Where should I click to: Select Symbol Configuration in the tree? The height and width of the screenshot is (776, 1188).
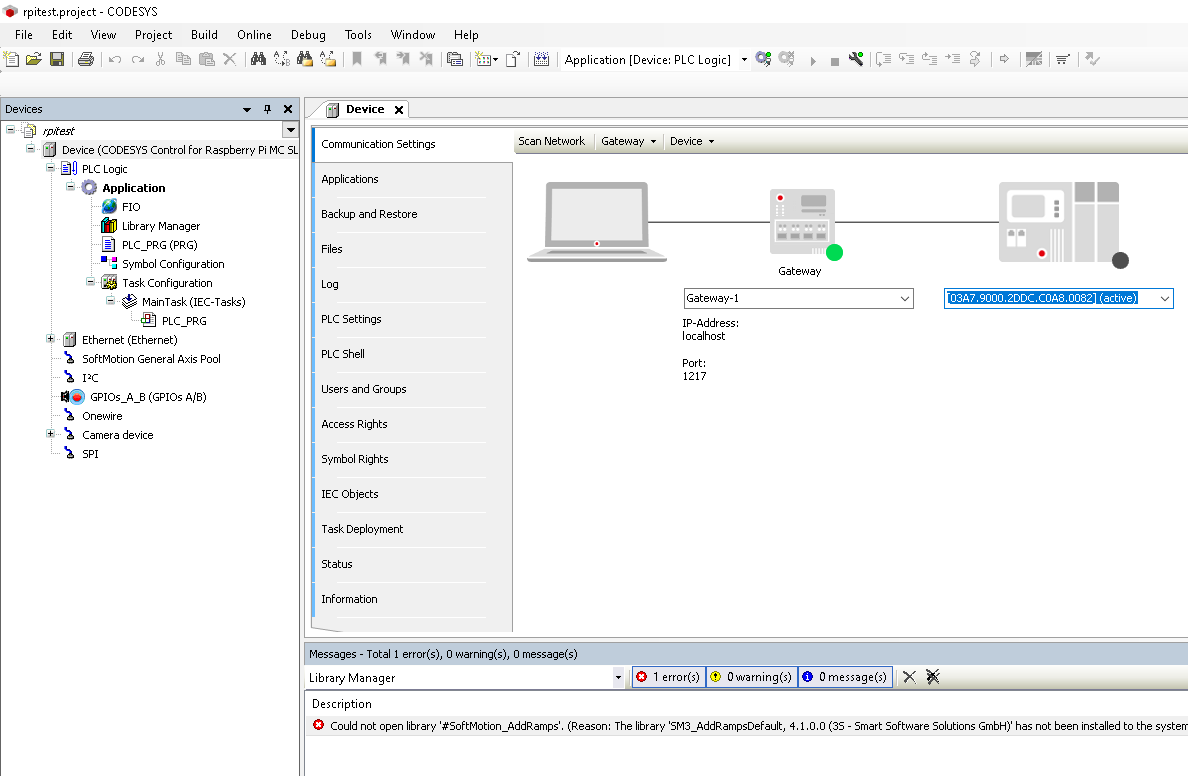[173, 264]
